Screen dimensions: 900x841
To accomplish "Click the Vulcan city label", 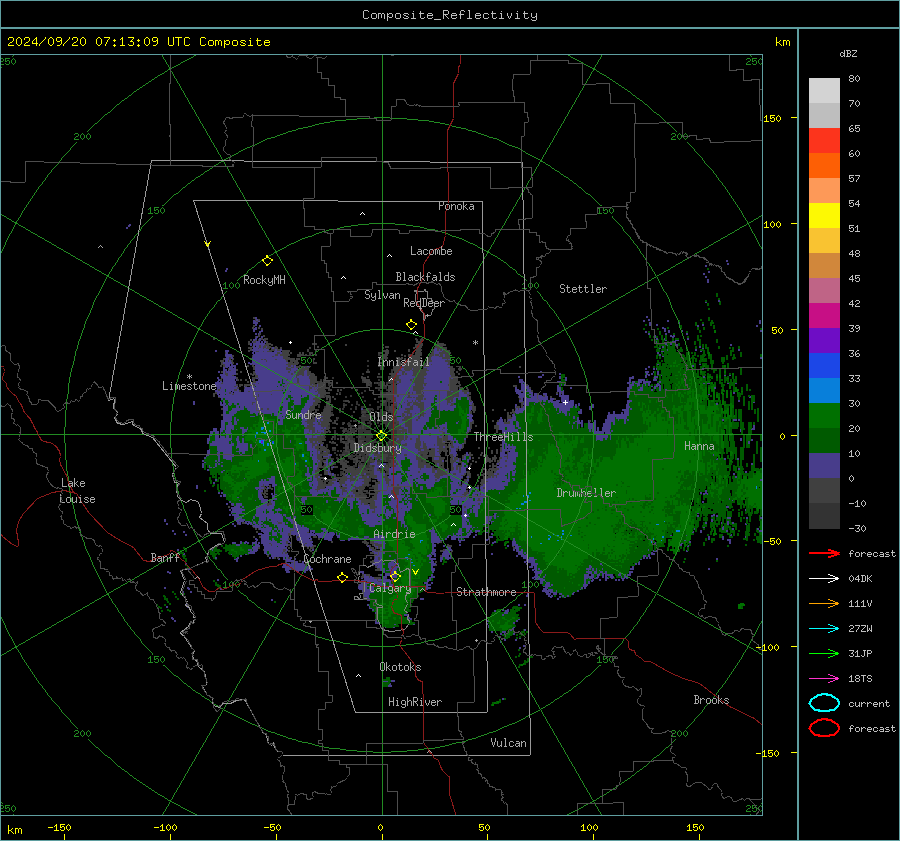I will tap(508, 743).
